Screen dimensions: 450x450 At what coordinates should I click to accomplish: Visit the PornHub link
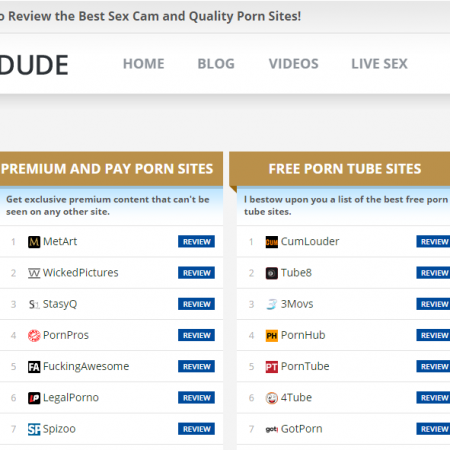(x=303, y=335)
